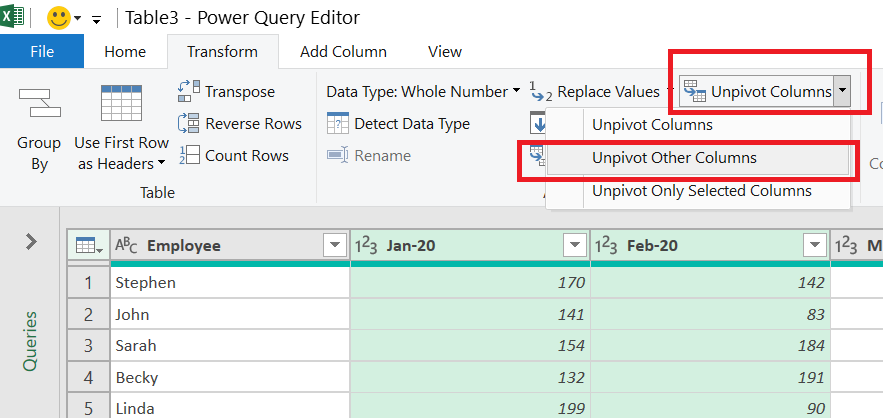Click the Replace Values icon
This screenshot has height=418, width=883.
[x=540, y=92]
